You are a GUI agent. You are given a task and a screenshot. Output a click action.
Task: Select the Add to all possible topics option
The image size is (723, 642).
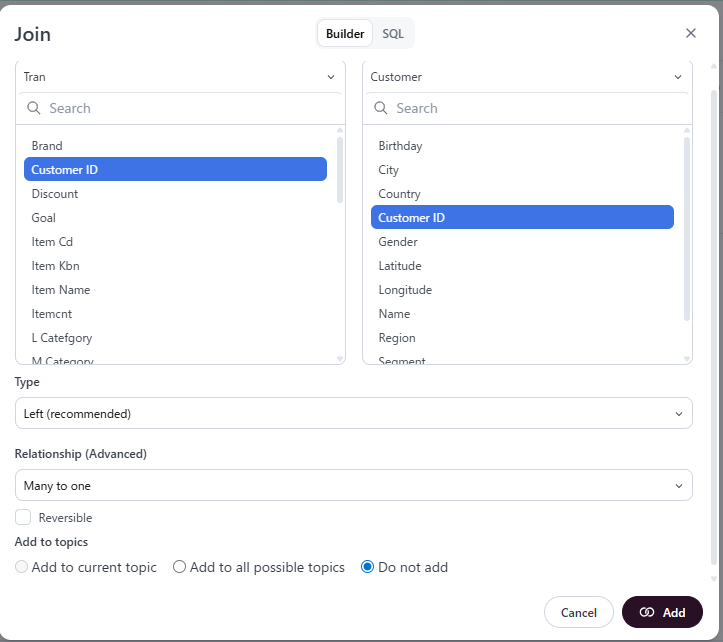[180, 567]
